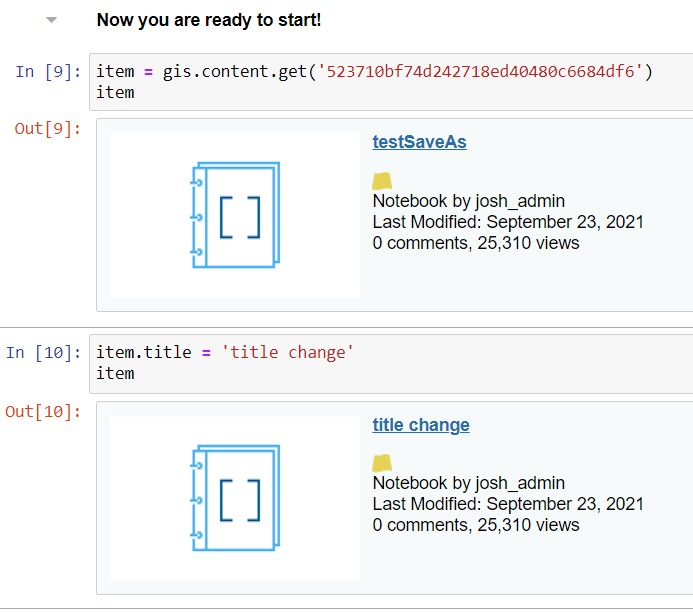Click the Out[10] output prompt
Viewport: 693px width, 612px height.
[x=44, y=411]
